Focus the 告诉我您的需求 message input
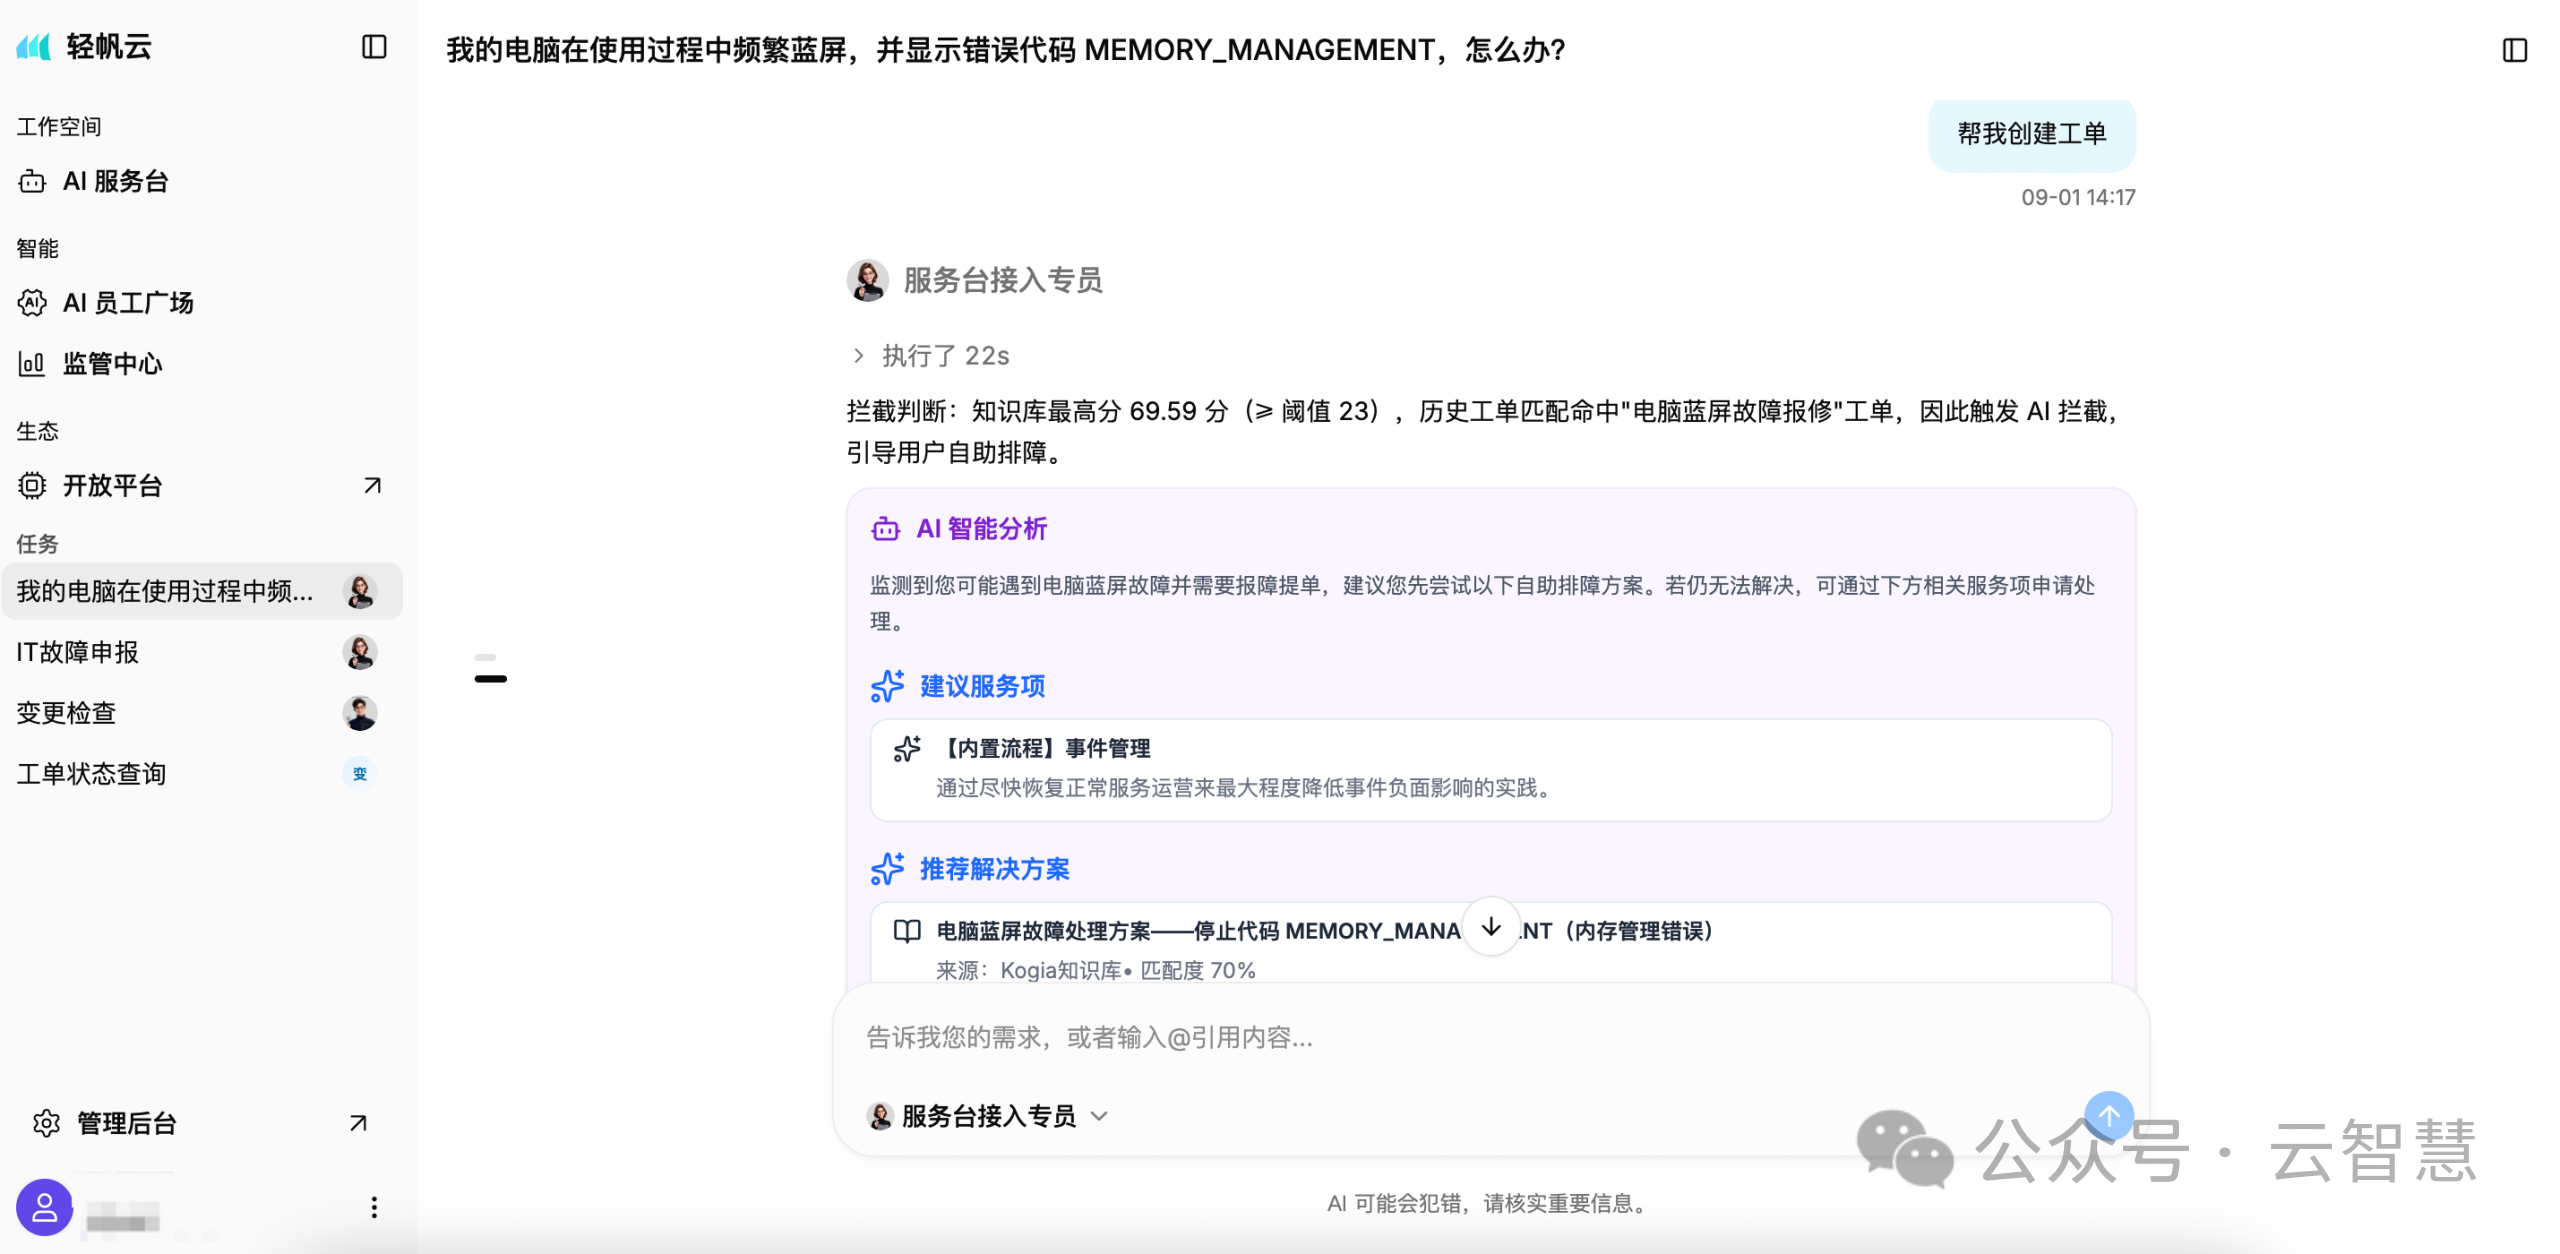Image resolution: width=2560 pixels, height=1254 pixels. tap(1490, 1038)
